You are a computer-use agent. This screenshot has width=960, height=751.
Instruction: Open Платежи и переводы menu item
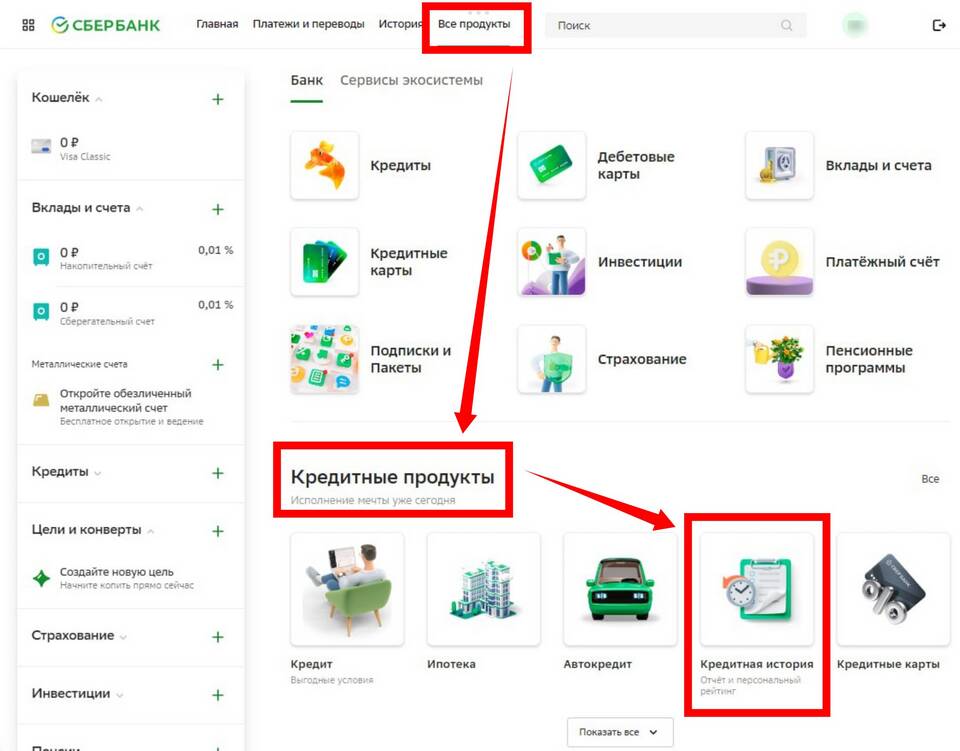pyautogui.click(x=308, y=24)
